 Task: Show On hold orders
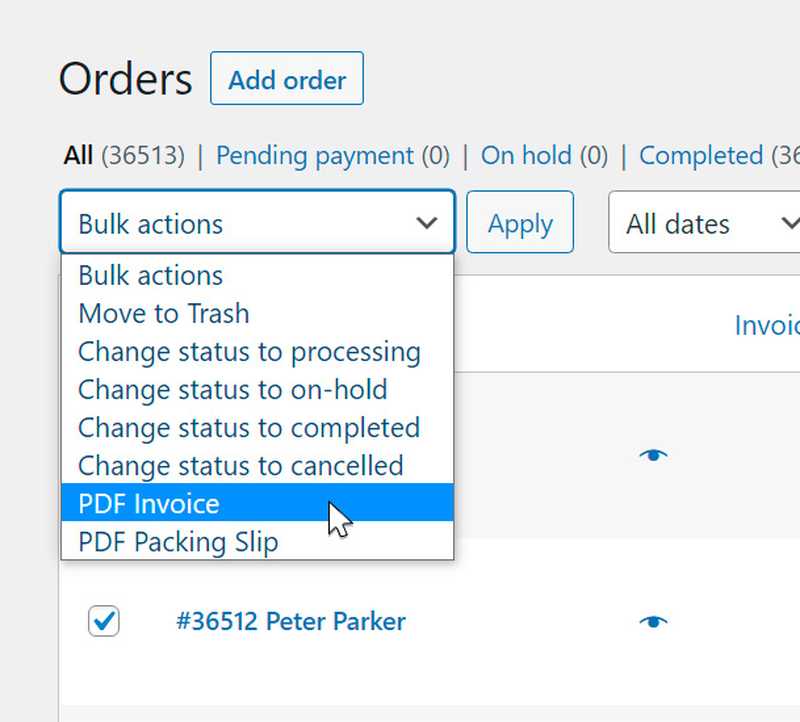526,156
